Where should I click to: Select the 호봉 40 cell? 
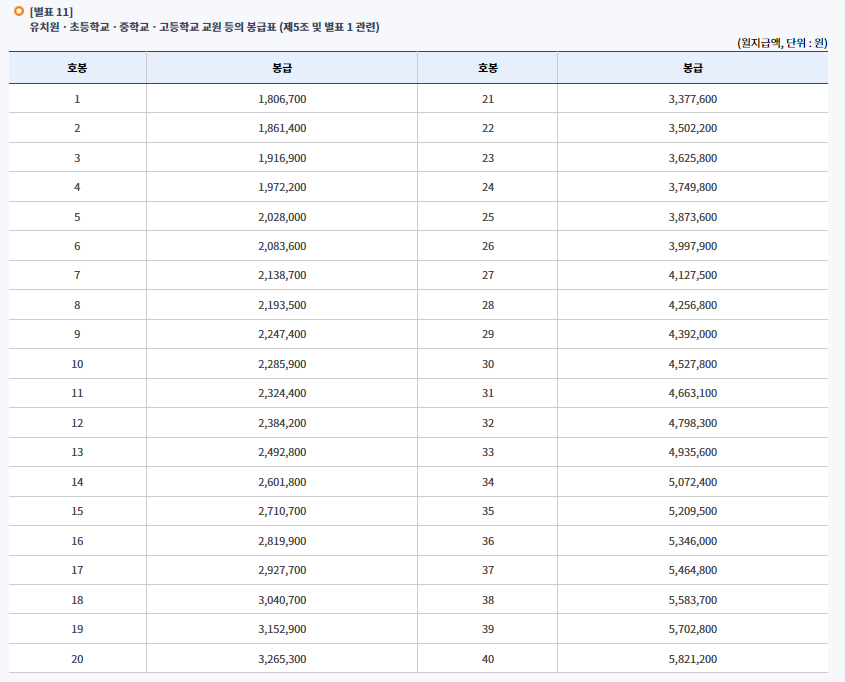pyautogui.click(x=487, y=659)
